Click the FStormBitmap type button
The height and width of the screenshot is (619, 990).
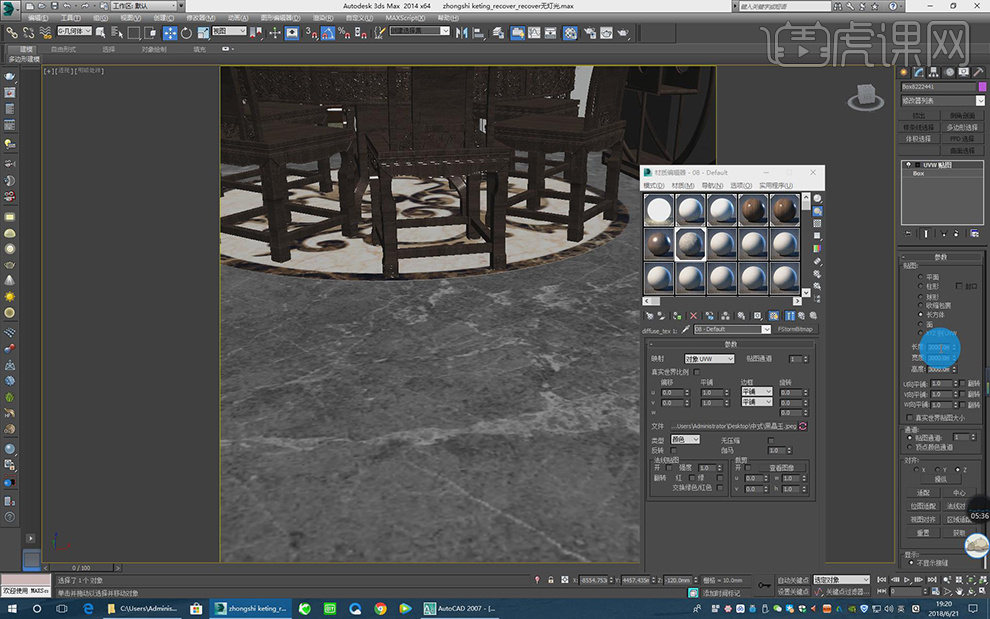pos(796,329)
